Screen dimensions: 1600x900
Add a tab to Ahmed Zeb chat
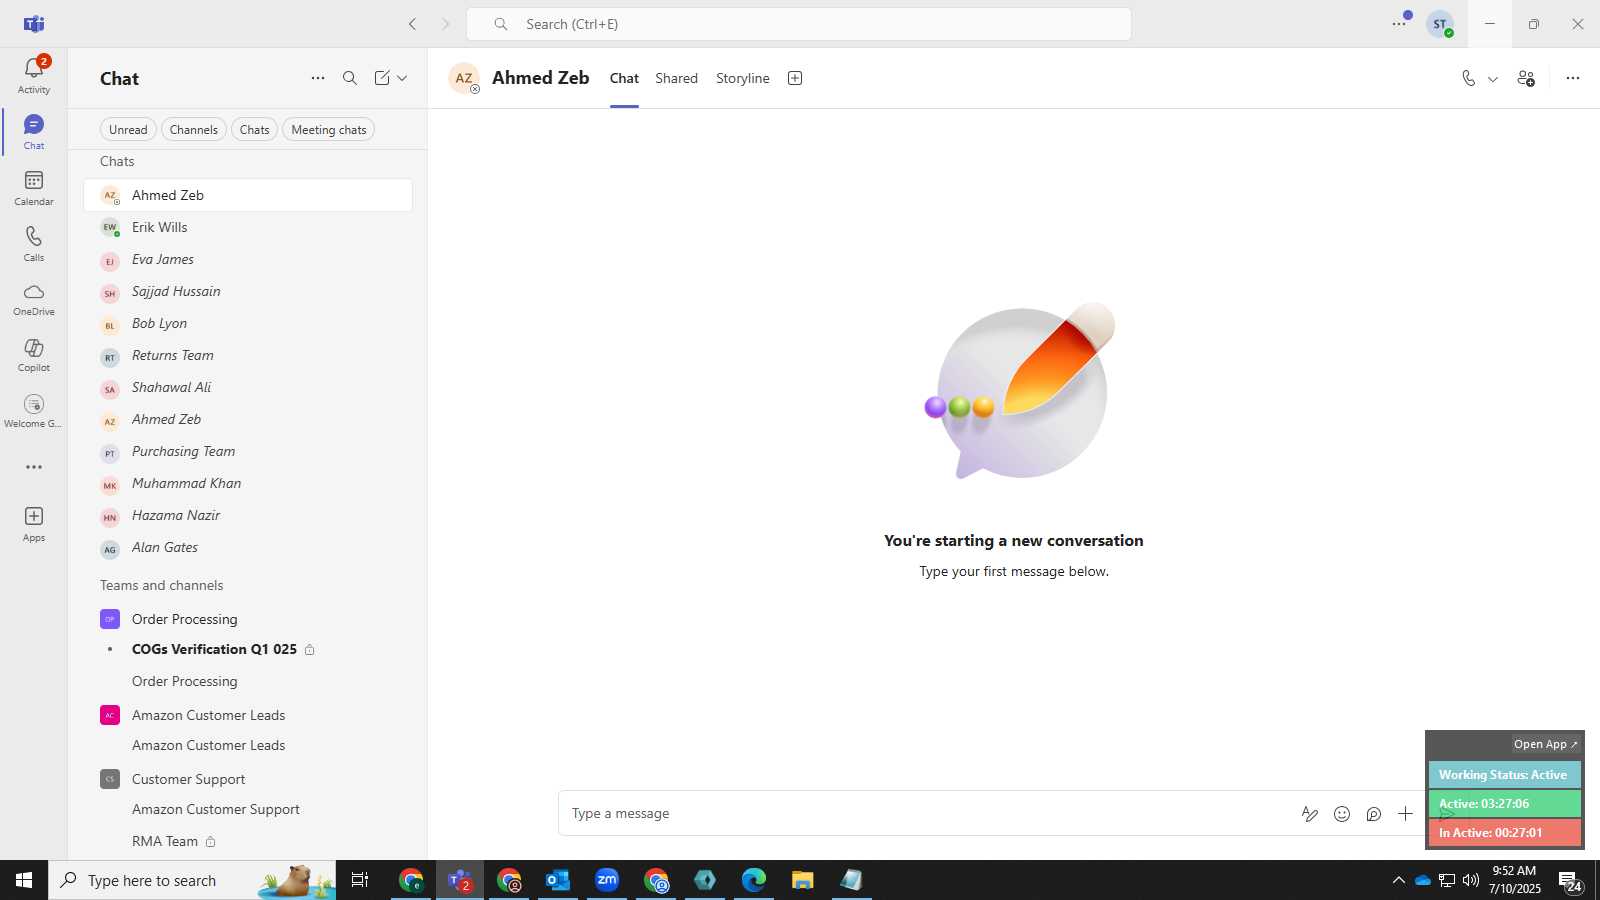pos(795,78)
